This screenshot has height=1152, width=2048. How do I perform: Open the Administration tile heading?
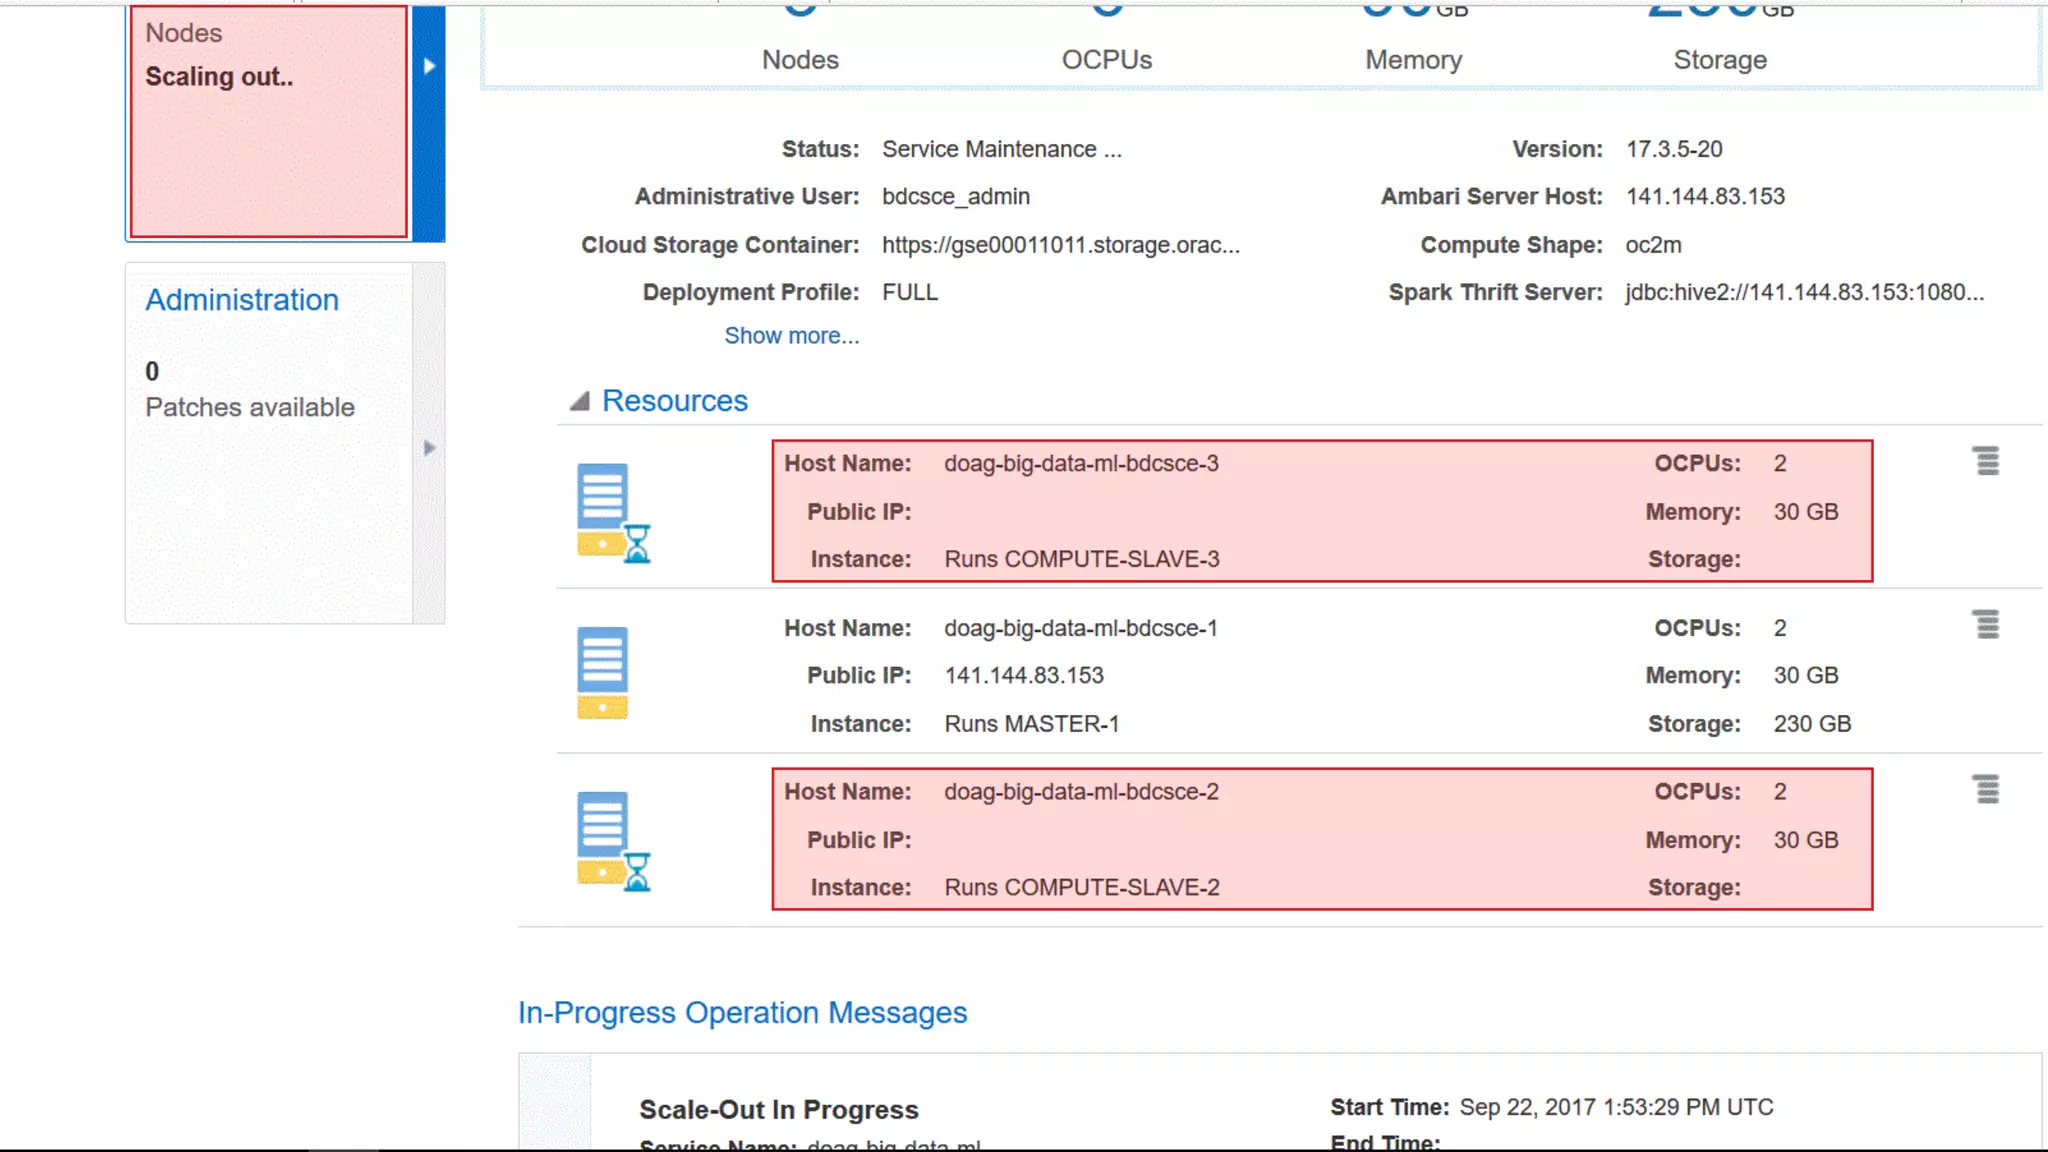(242, 300)
